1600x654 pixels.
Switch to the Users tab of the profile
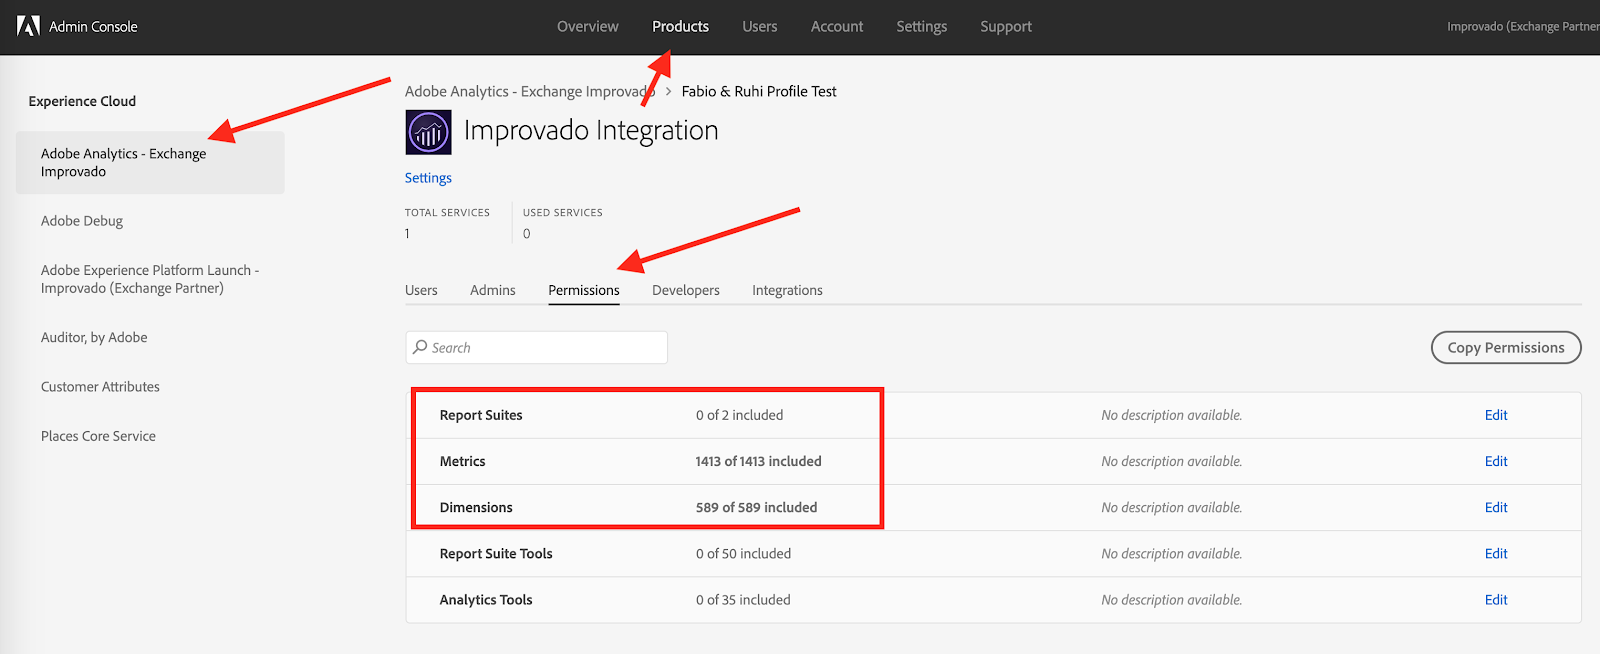(421, 290)
